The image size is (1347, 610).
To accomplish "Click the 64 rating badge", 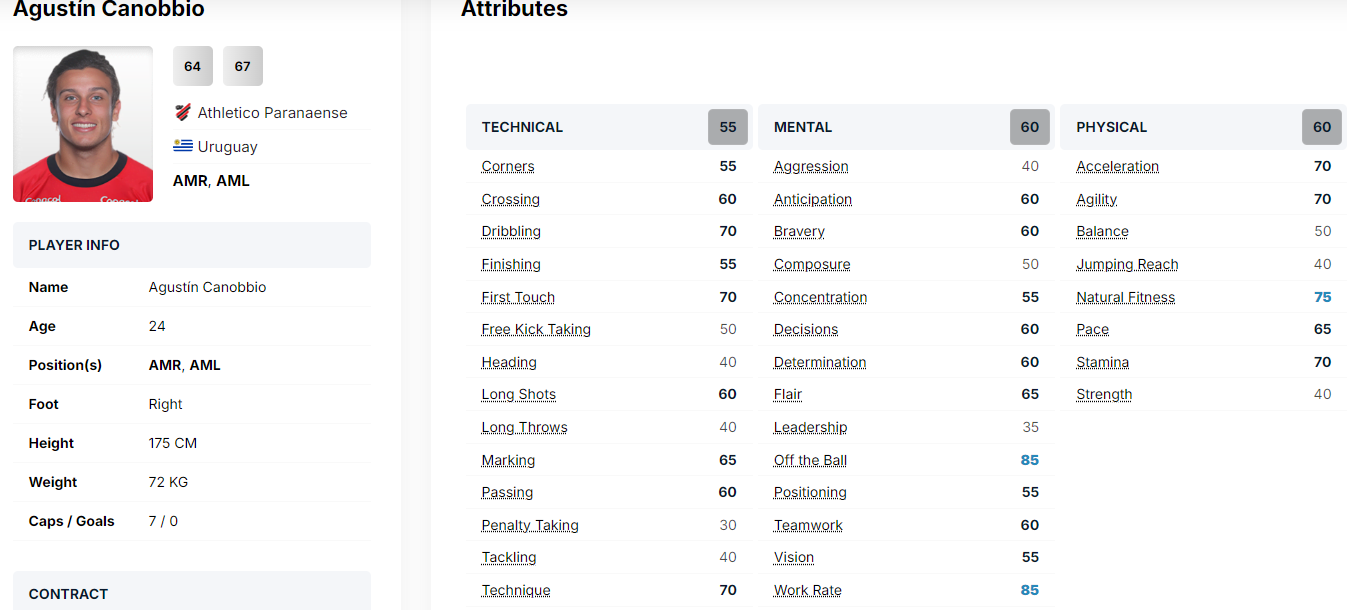I will click(x=192, y=66).
